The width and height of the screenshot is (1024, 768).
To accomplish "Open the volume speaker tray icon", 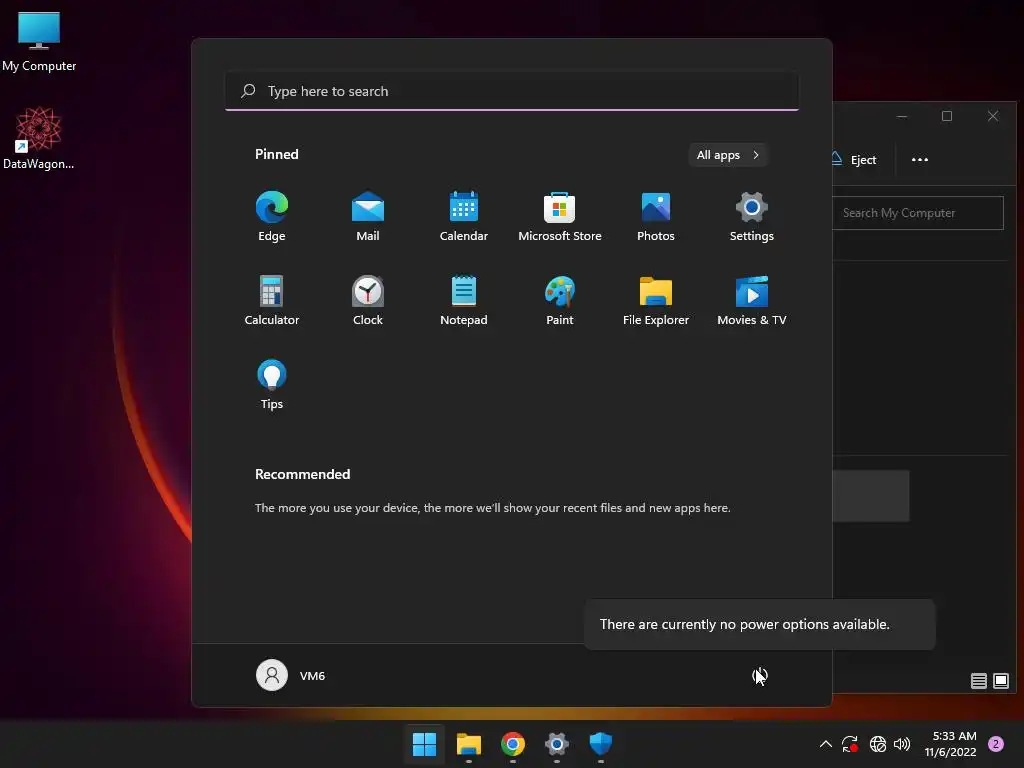I will tap(902, 744).
